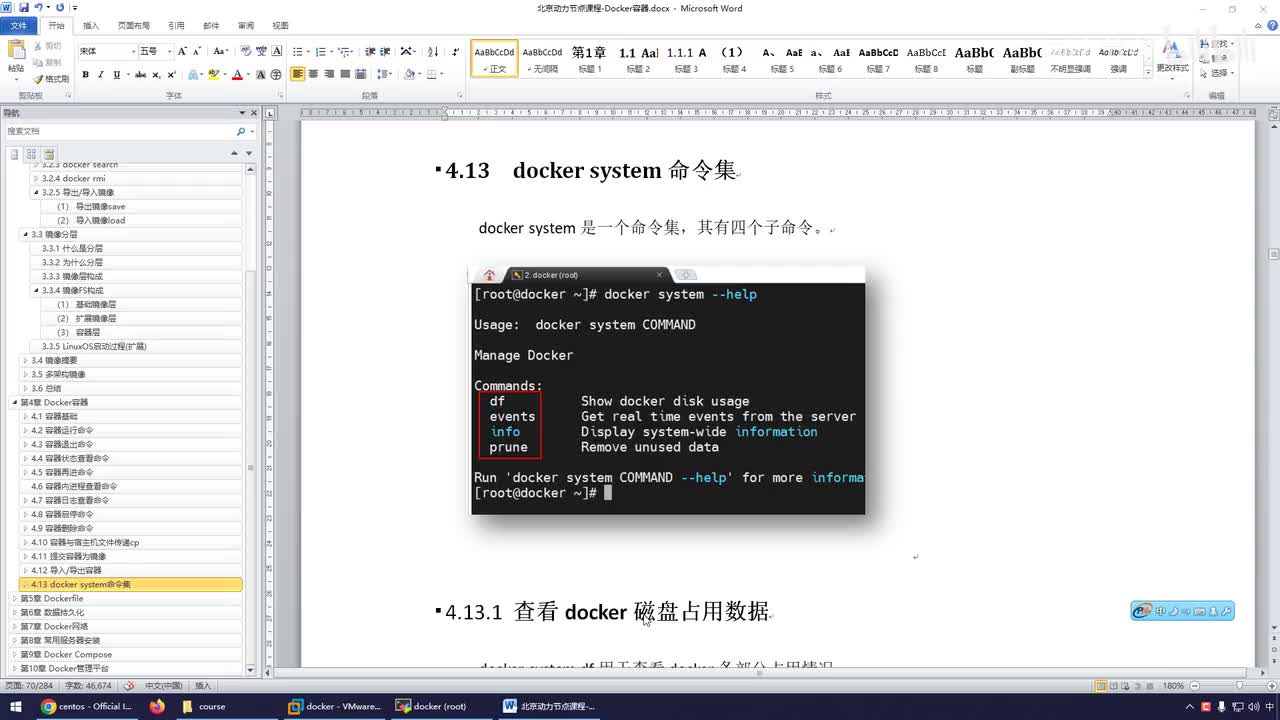Toggle character shading button
This screenshot has height=720, width=1280.
click(261, 75)
